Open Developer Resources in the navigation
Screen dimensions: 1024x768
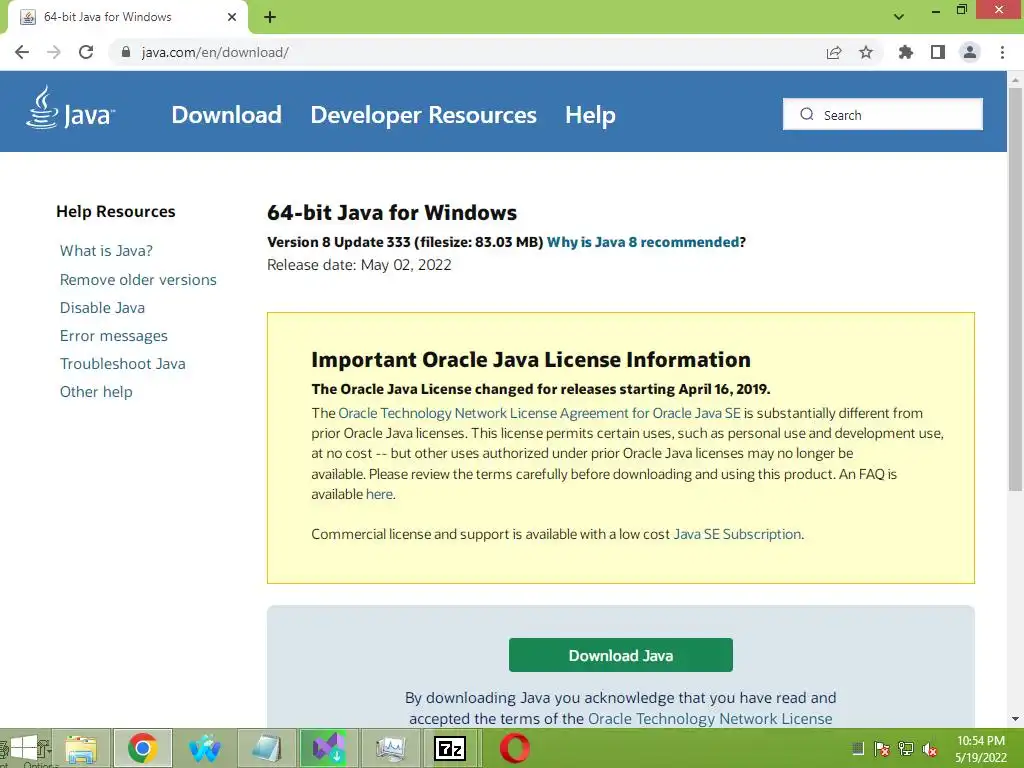pos(423,115)
